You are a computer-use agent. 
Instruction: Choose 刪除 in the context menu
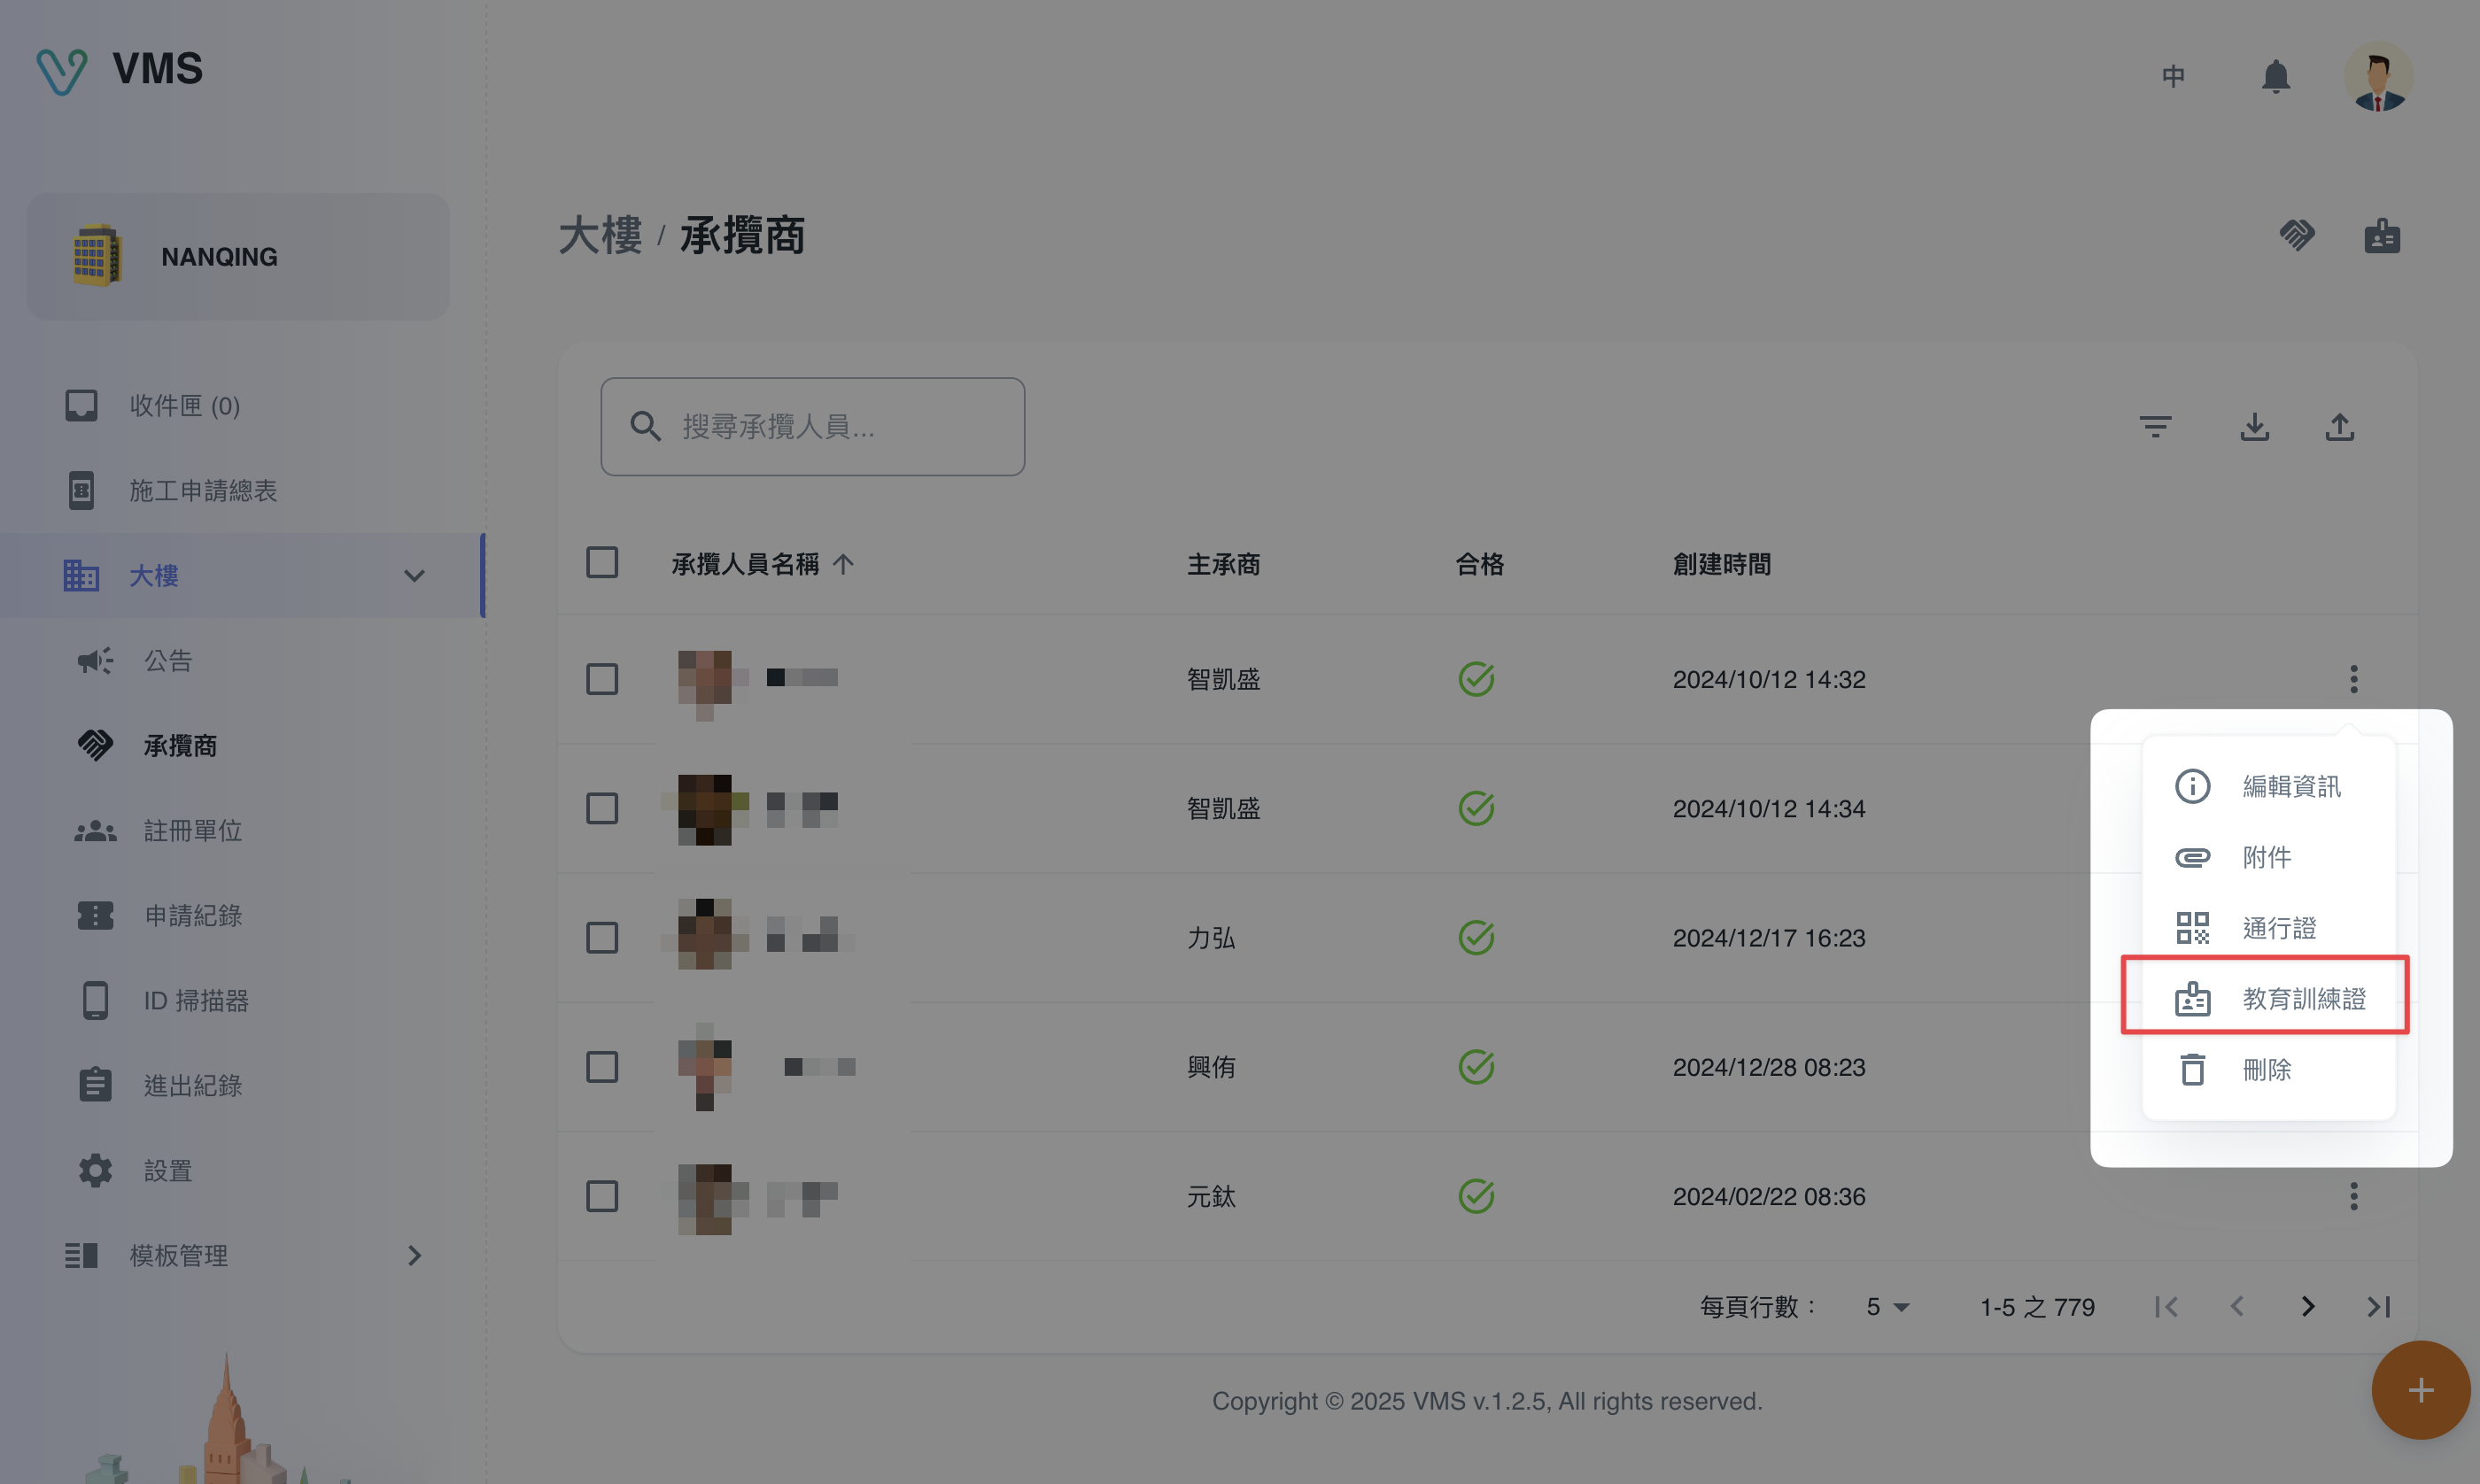(2266, 1070)
